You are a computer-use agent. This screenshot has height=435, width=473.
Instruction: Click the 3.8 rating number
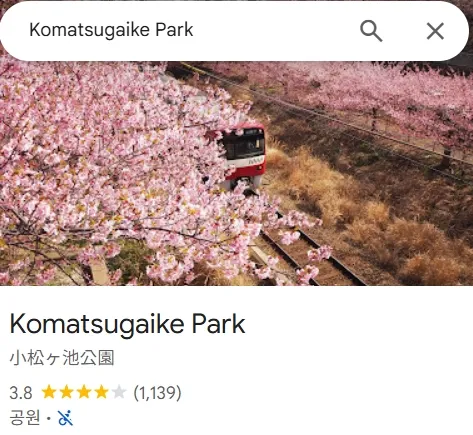[x=21, y=393]
